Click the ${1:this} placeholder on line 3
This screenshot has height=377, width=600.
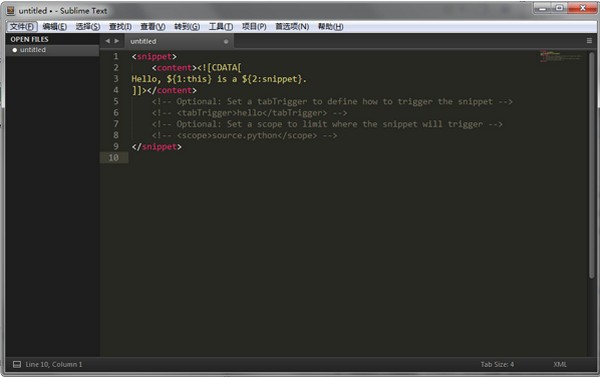[189, 79]
